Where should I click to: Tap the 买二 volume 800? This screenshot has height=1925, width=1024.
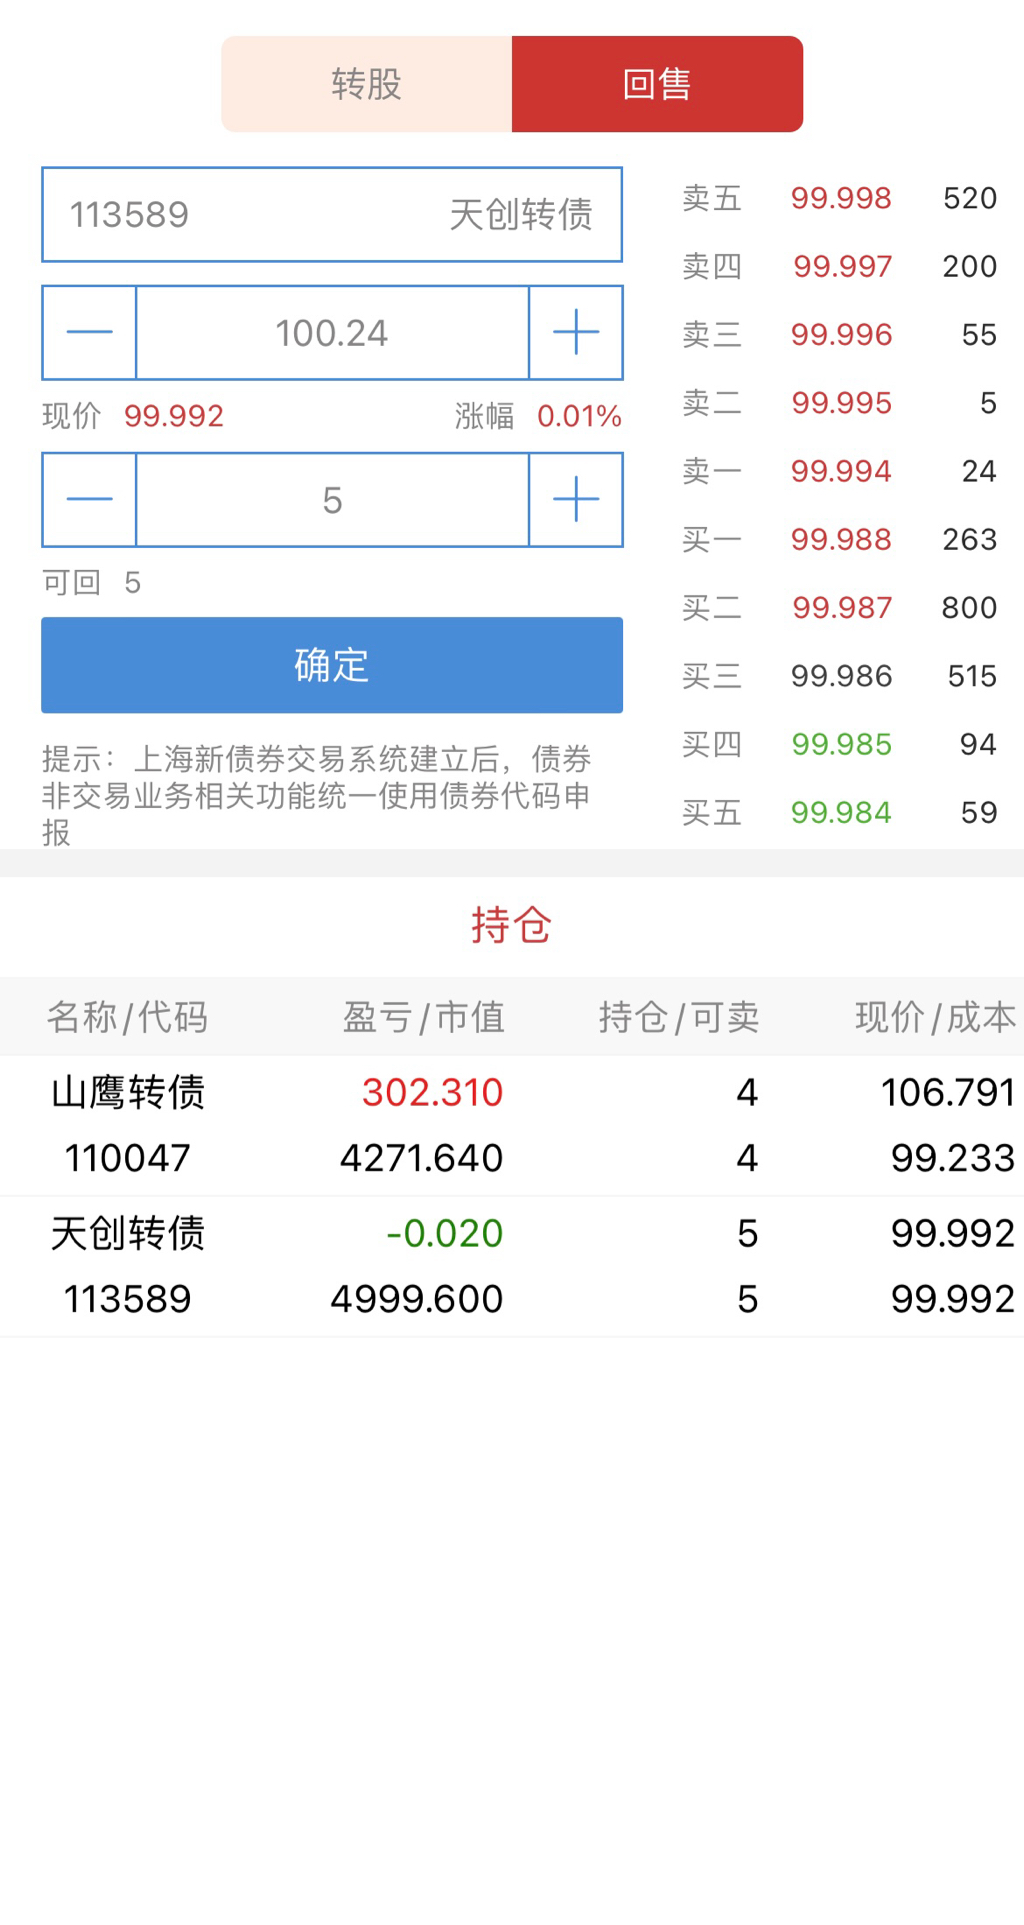969,607
